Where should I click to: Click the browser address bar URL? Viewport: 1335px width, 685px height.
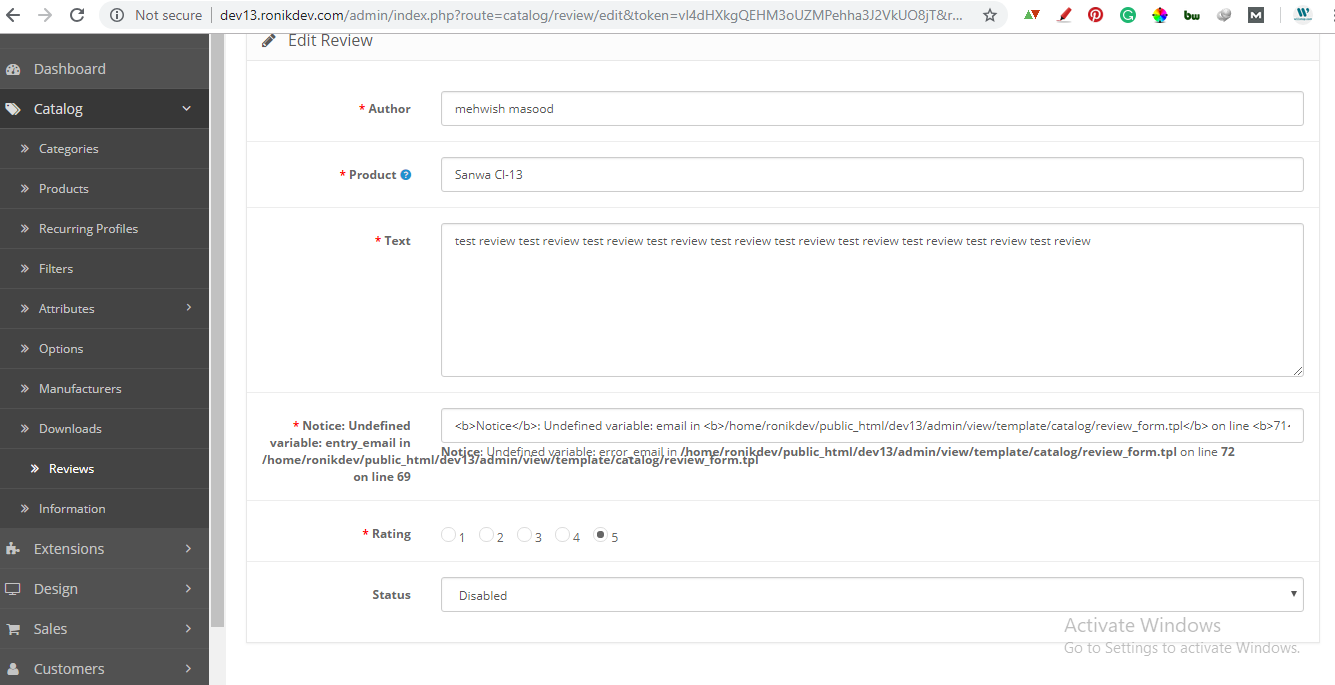point(592,15)
